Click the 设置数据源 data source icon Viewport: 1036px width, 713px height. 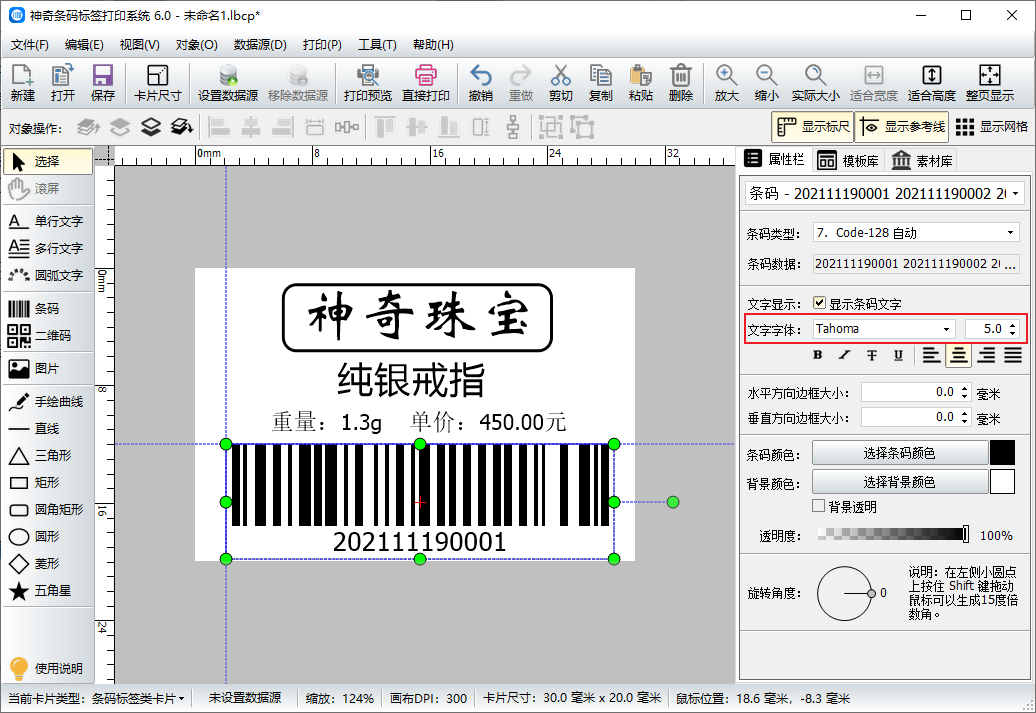click(228, 83)
